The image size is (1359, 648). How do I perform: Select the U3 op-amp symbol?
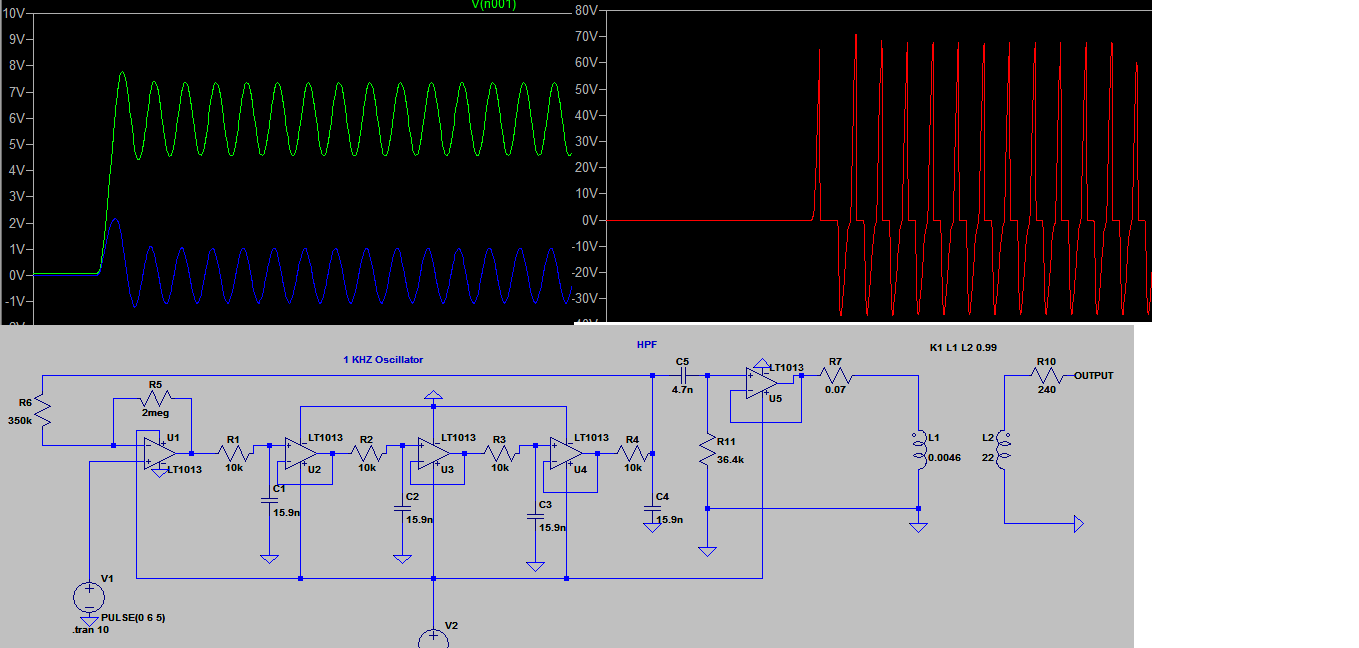[x=434, y=454]
